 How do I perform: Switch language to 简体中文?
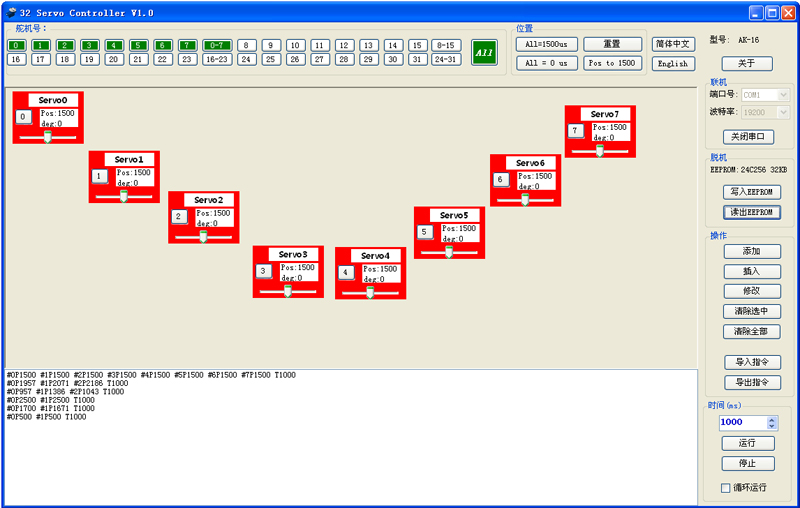pos(673,44)
